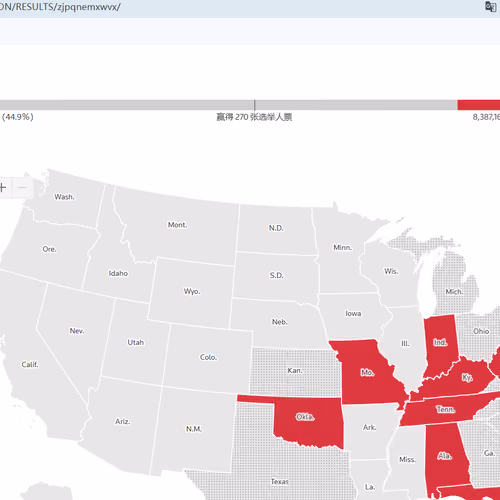Click the red Missouri state

(x=367, y=372)
